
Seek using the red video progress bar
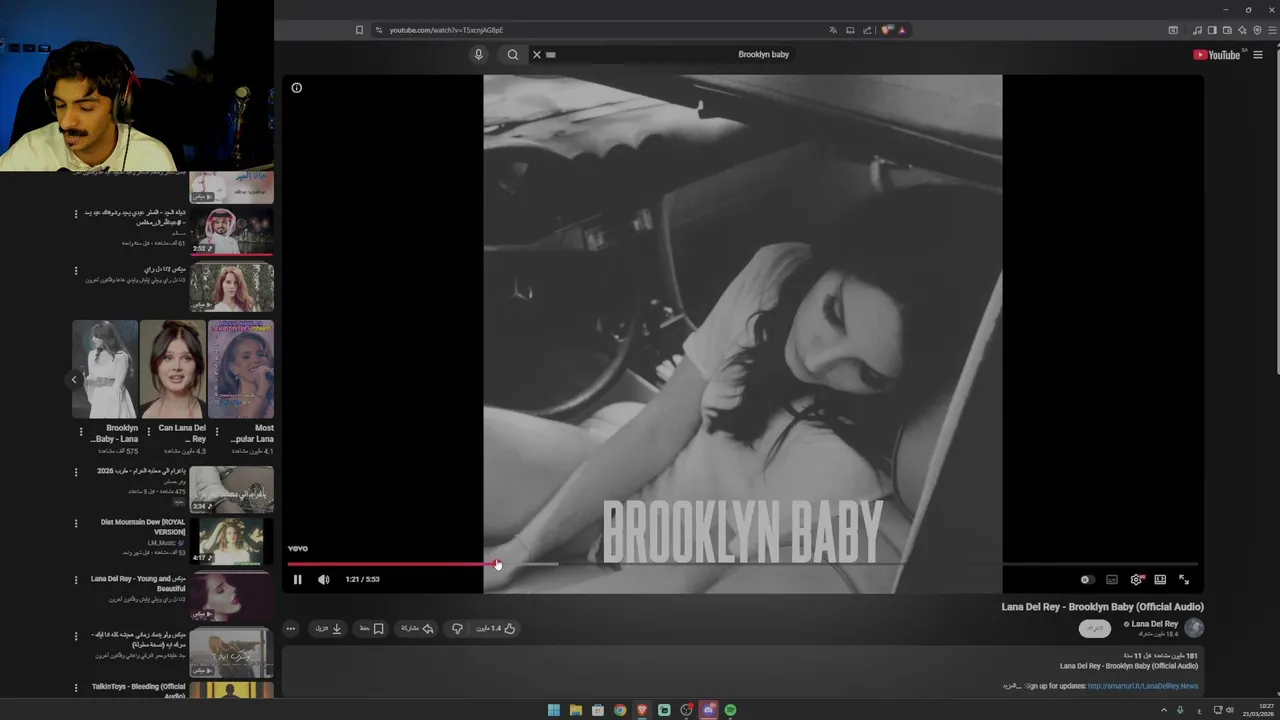click(743, 564)
